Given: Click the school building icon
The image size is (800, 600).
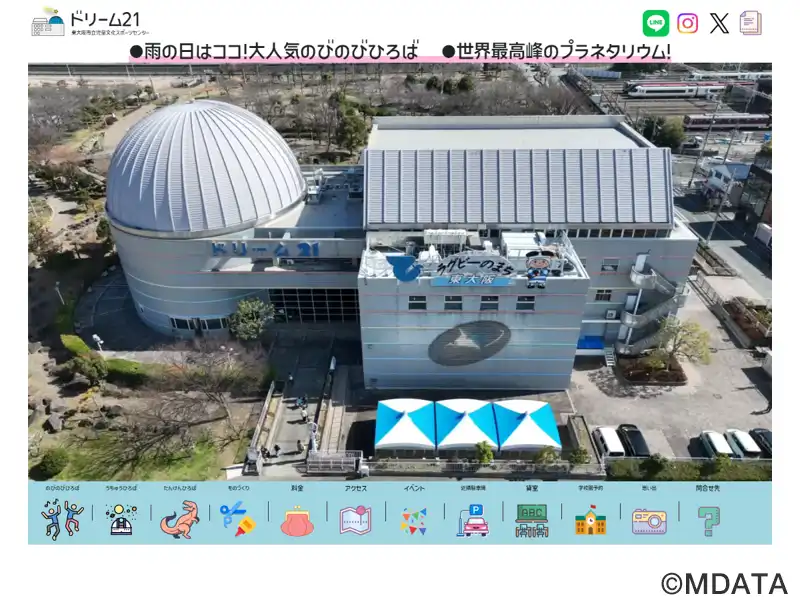Looking at the screenshot, I should pyautogui.click(x=590, y=520).
